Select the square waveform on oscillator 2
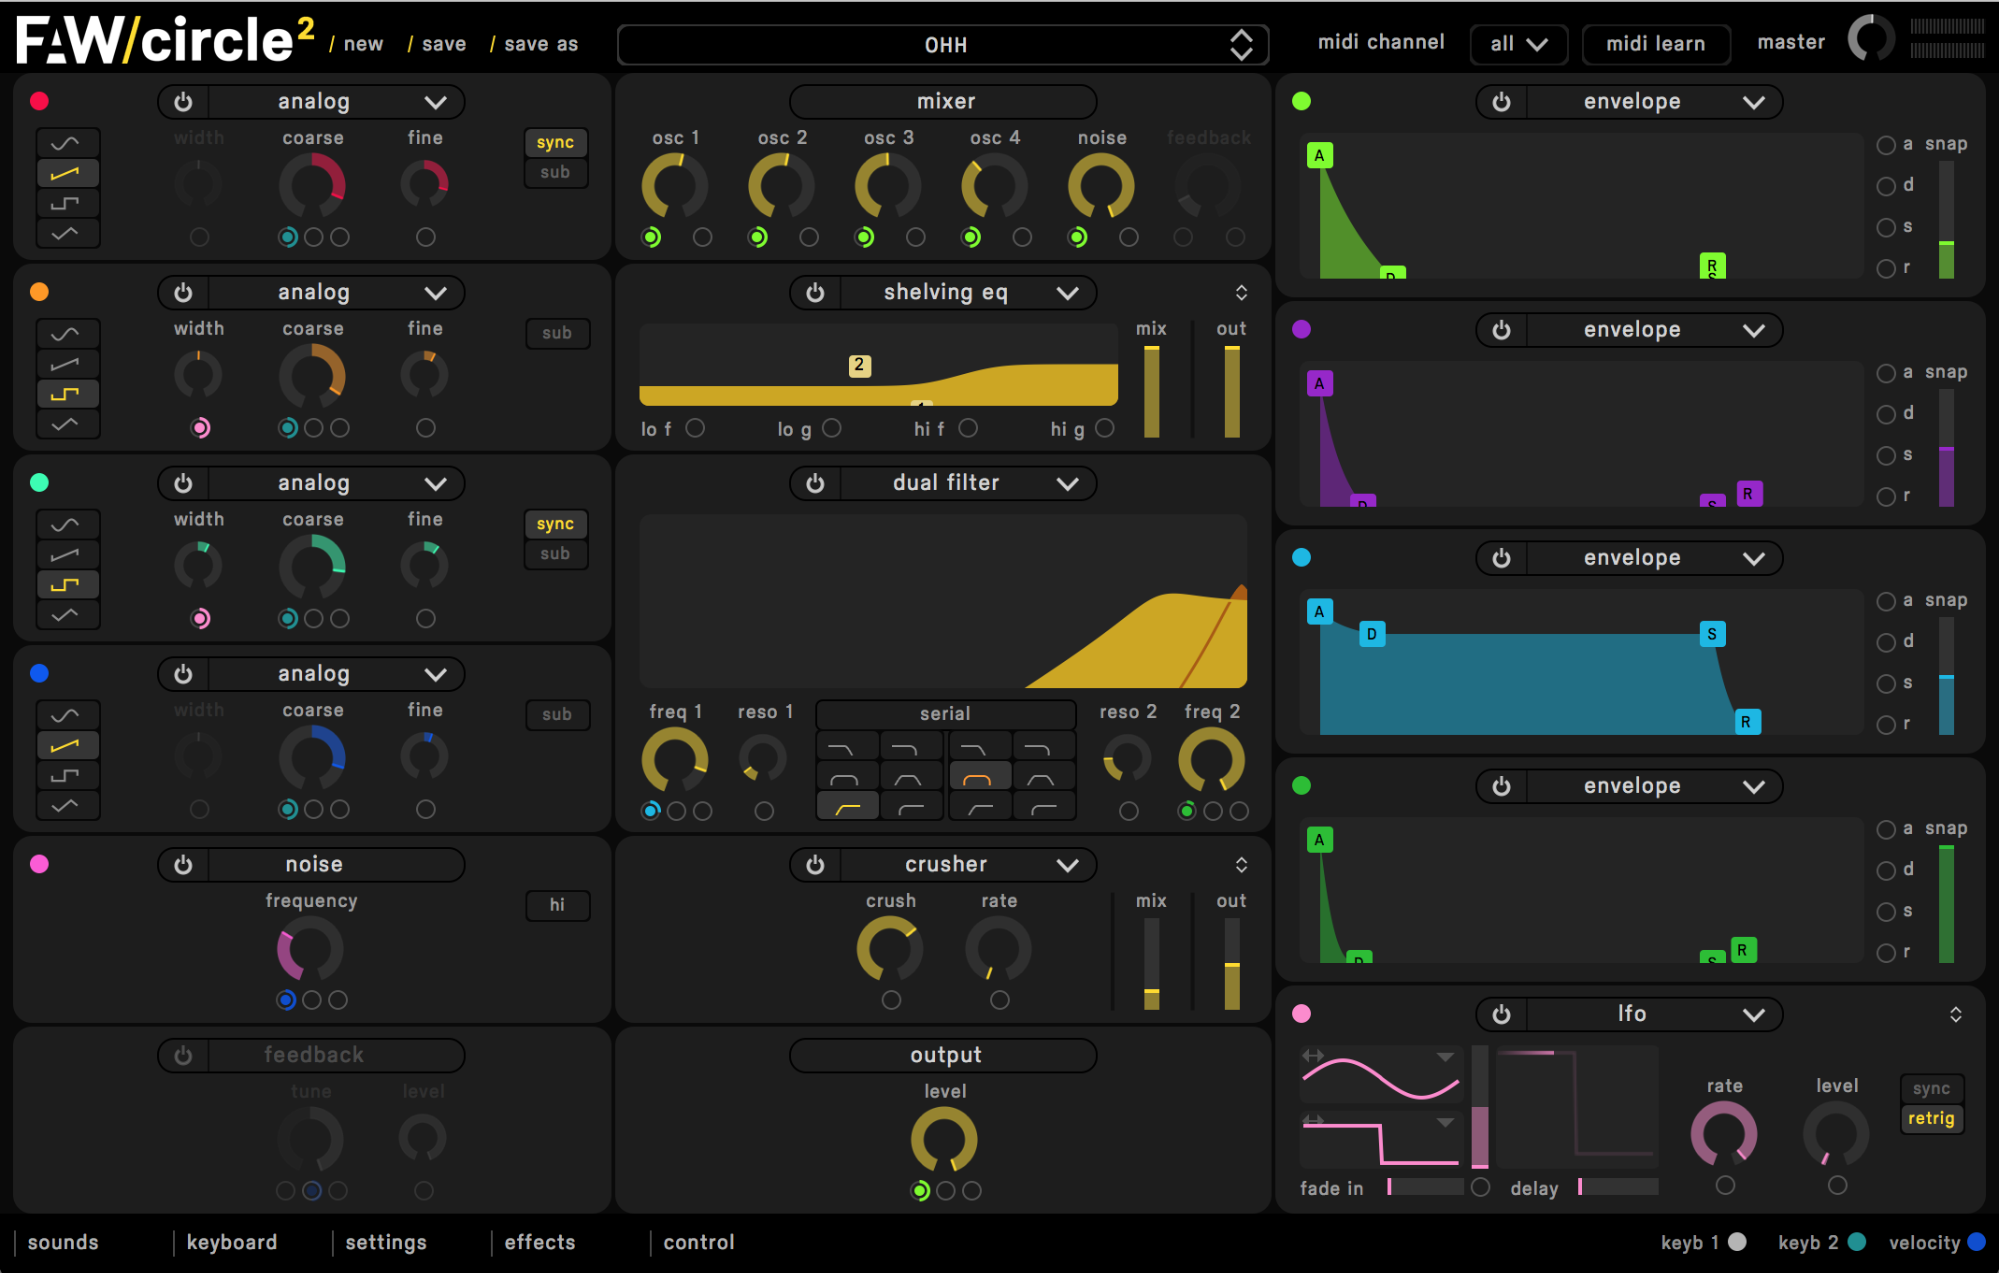Screen dimensions: 1999x1274 (x=67, y=395)
